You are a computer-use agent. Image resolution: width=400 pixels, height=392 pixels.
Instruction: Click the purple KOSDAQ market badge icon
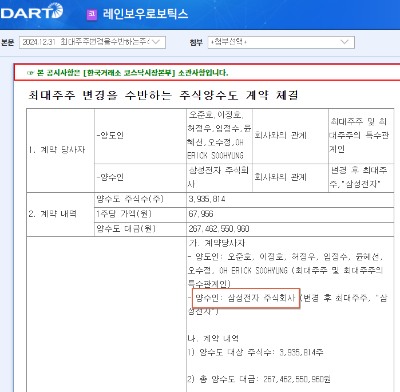point(92,14)
